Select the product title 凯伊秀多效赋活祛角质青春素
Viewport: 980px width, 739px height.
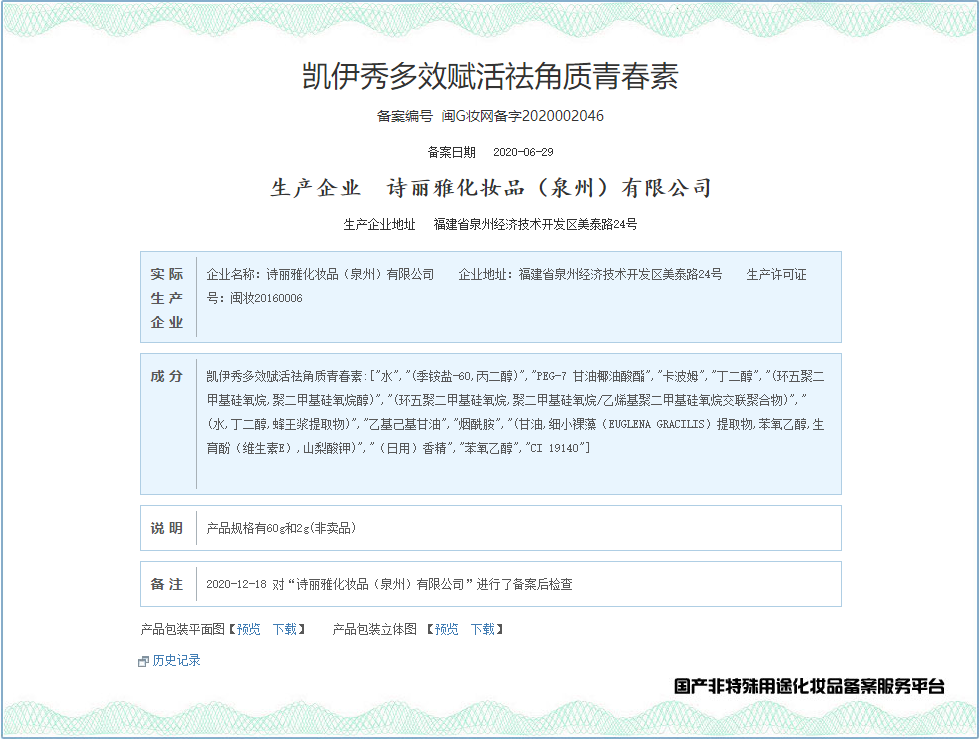point(491,76)
